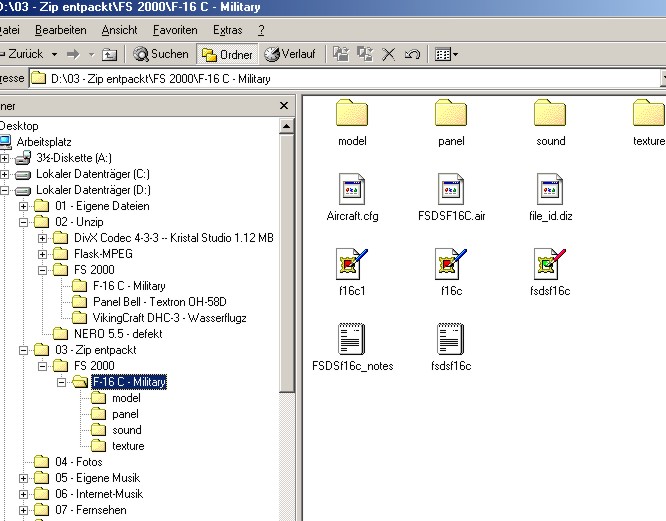Select 04 - Fotos in the tree
Viewport: 666px width, 521px height.
click(x=79, y=462)
